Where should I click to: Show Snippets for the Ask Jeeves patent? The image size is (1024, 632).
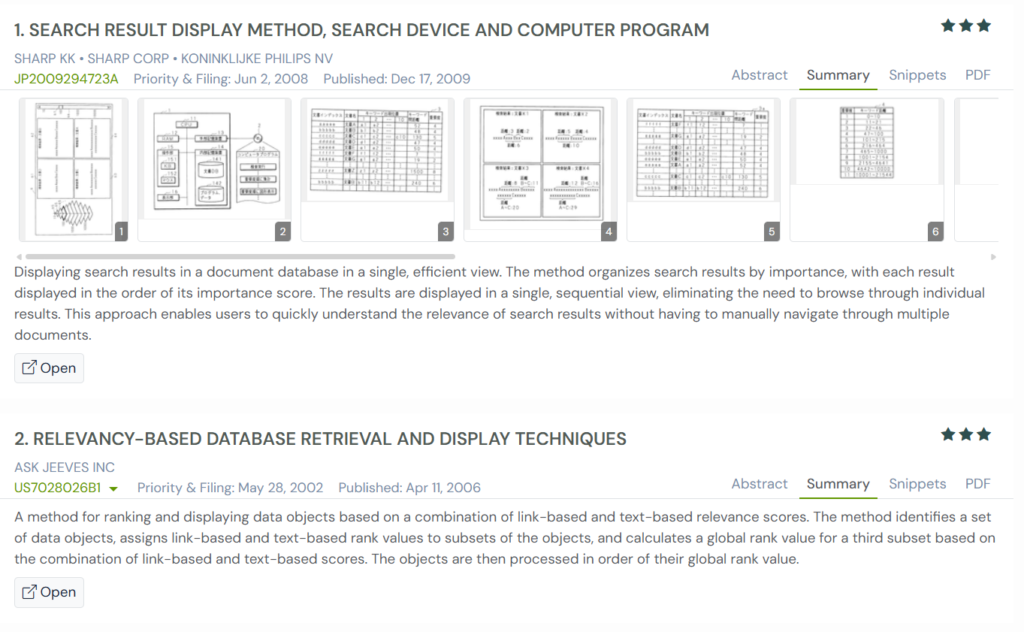(x=917, y=484)
